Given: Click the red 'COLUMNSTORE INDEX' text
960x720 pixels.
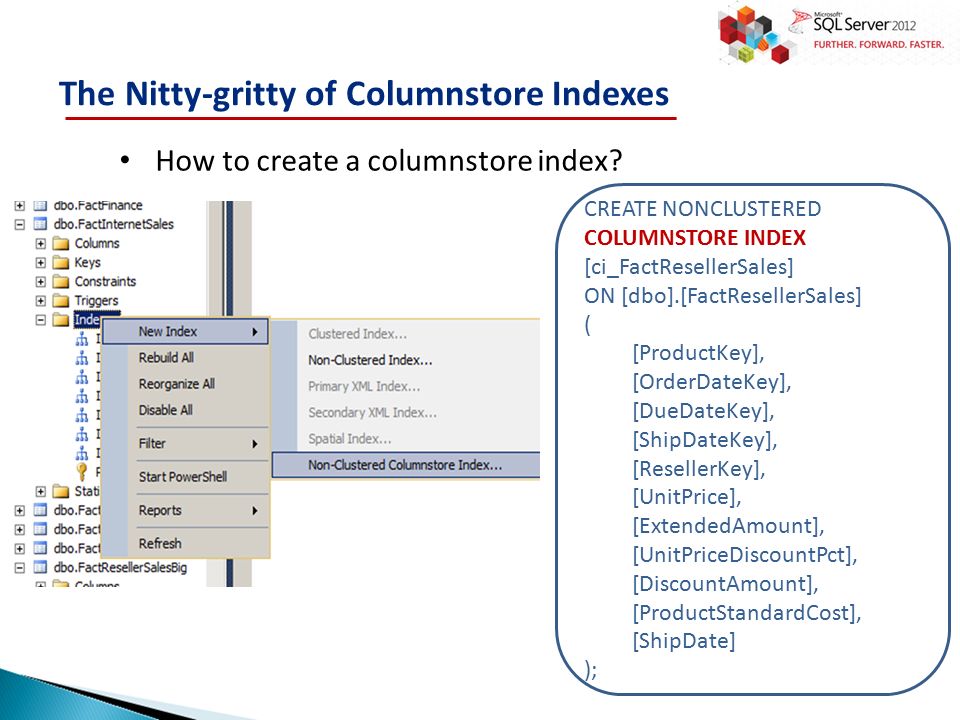Looking at the screenshot, I should tap(695, 238).
